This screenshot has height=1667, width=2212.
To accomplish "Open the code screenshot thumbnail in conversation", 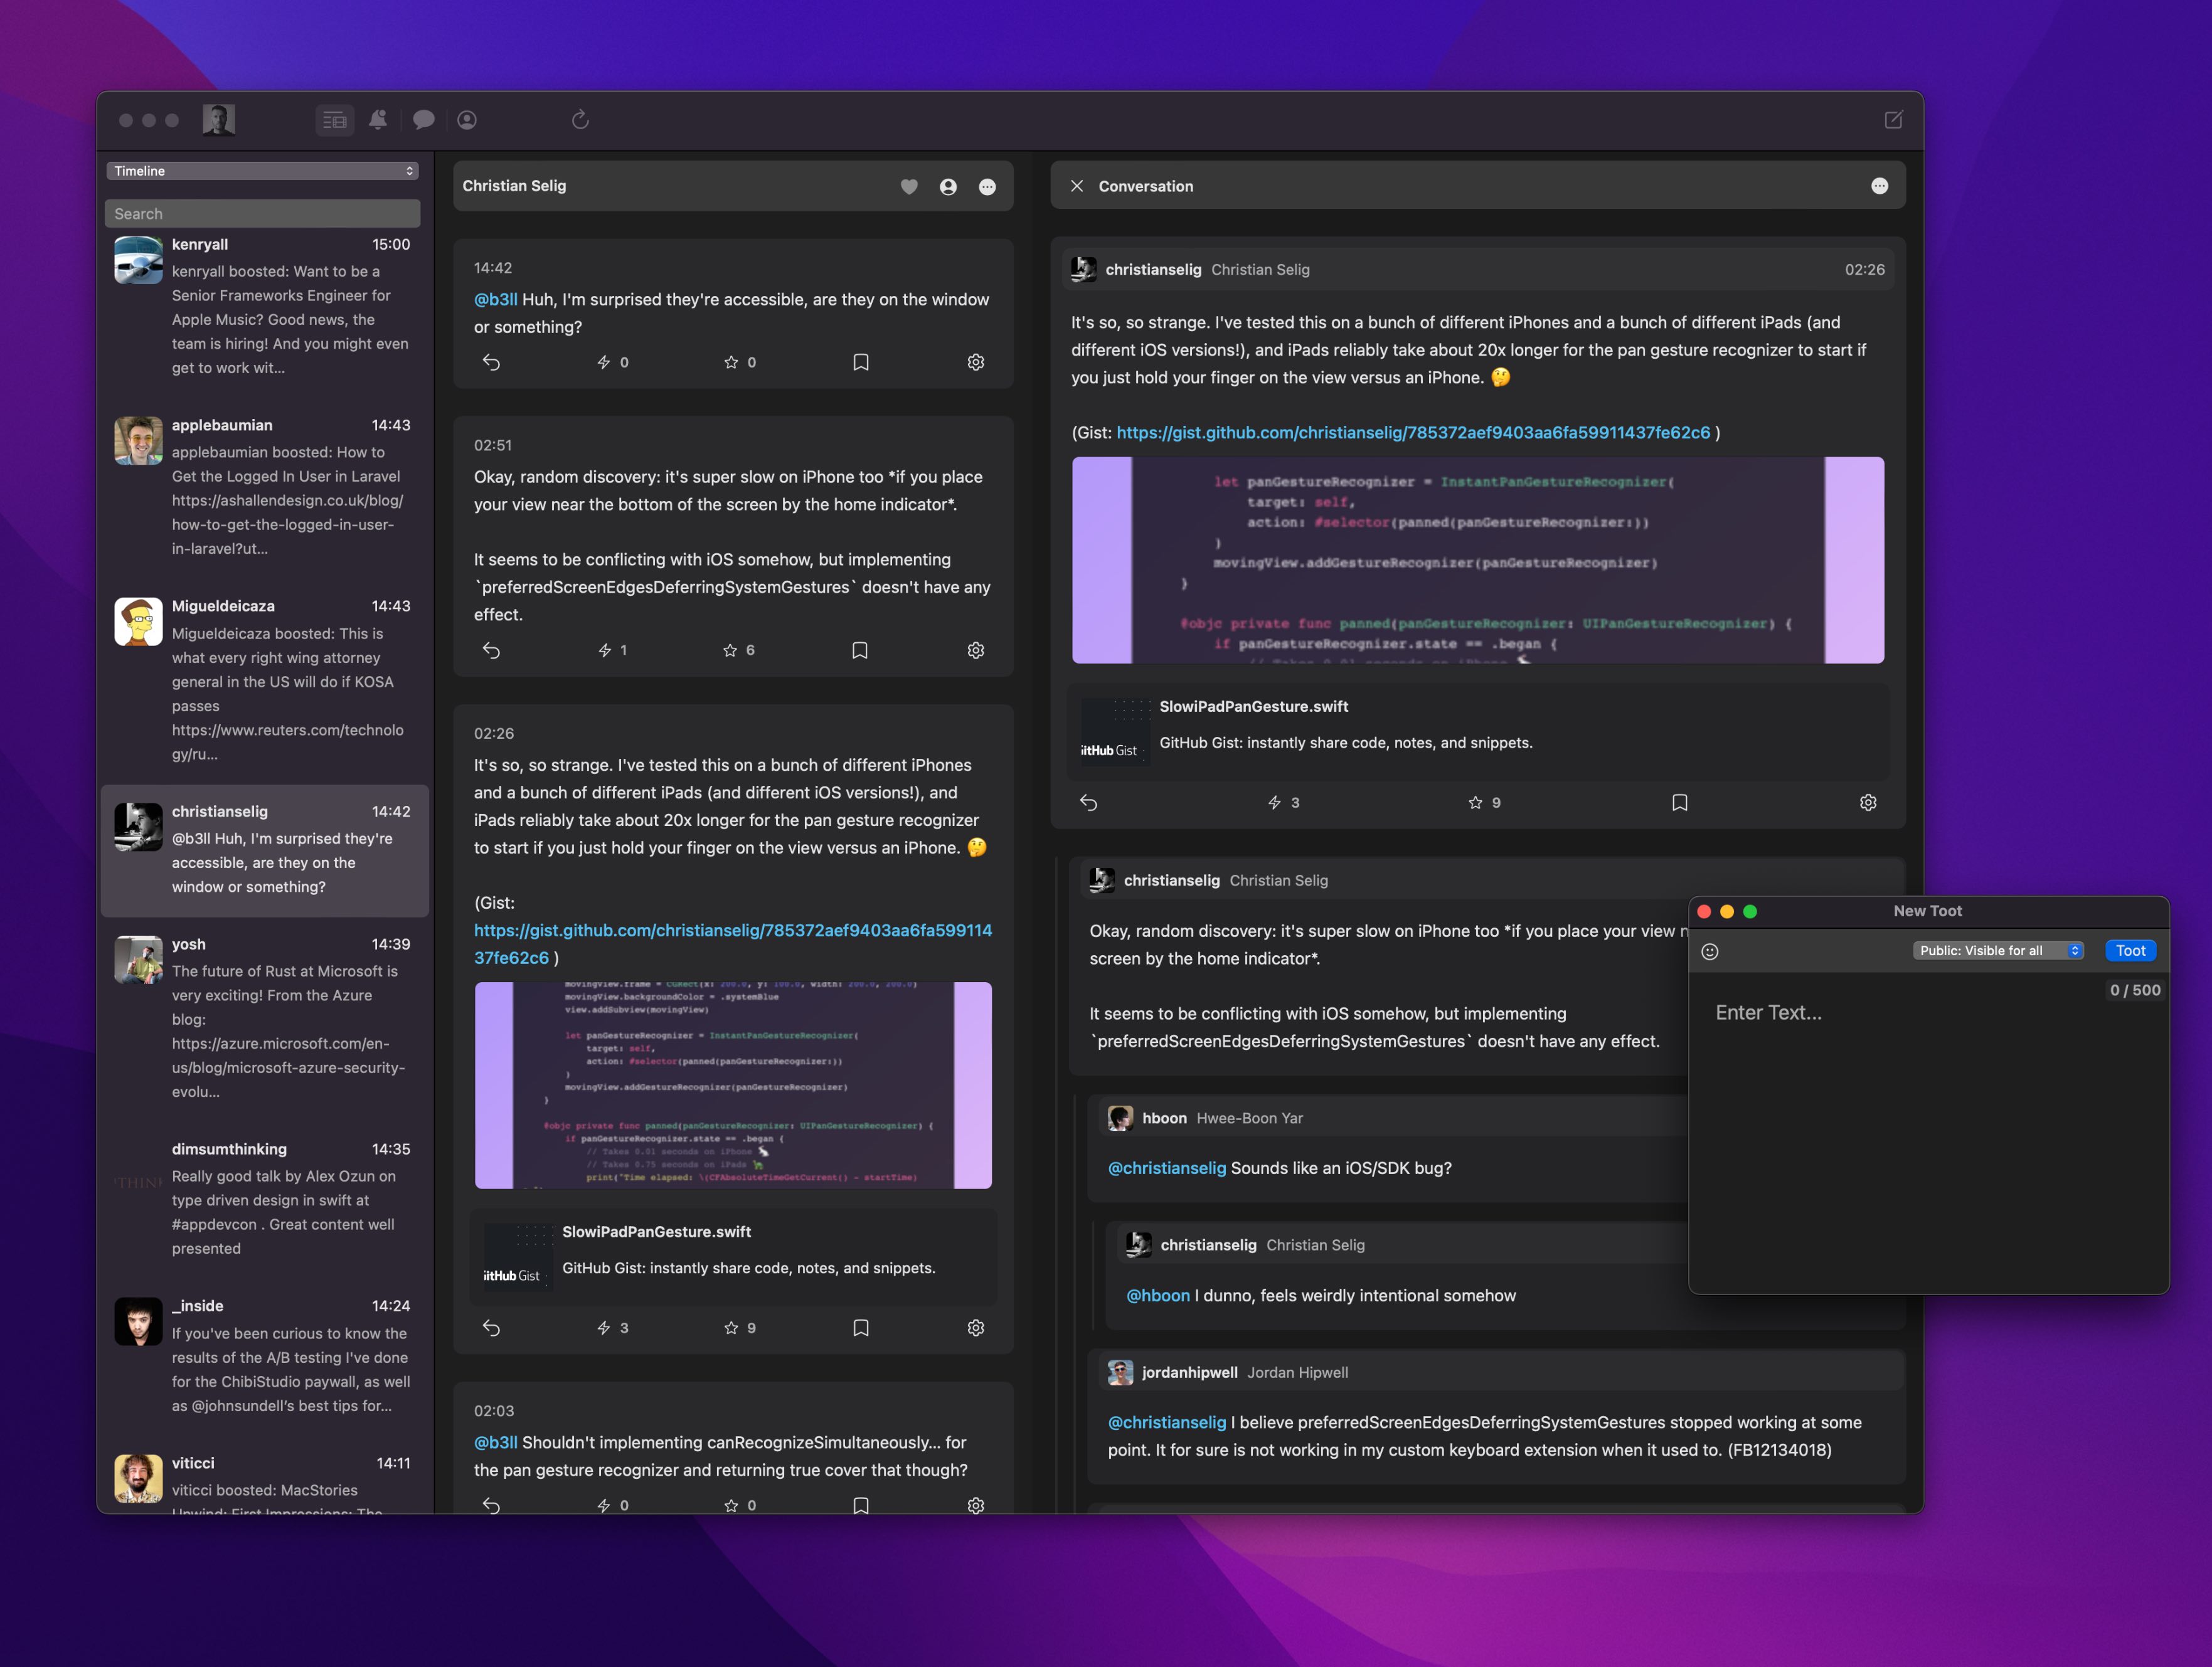I will 1477,560.
